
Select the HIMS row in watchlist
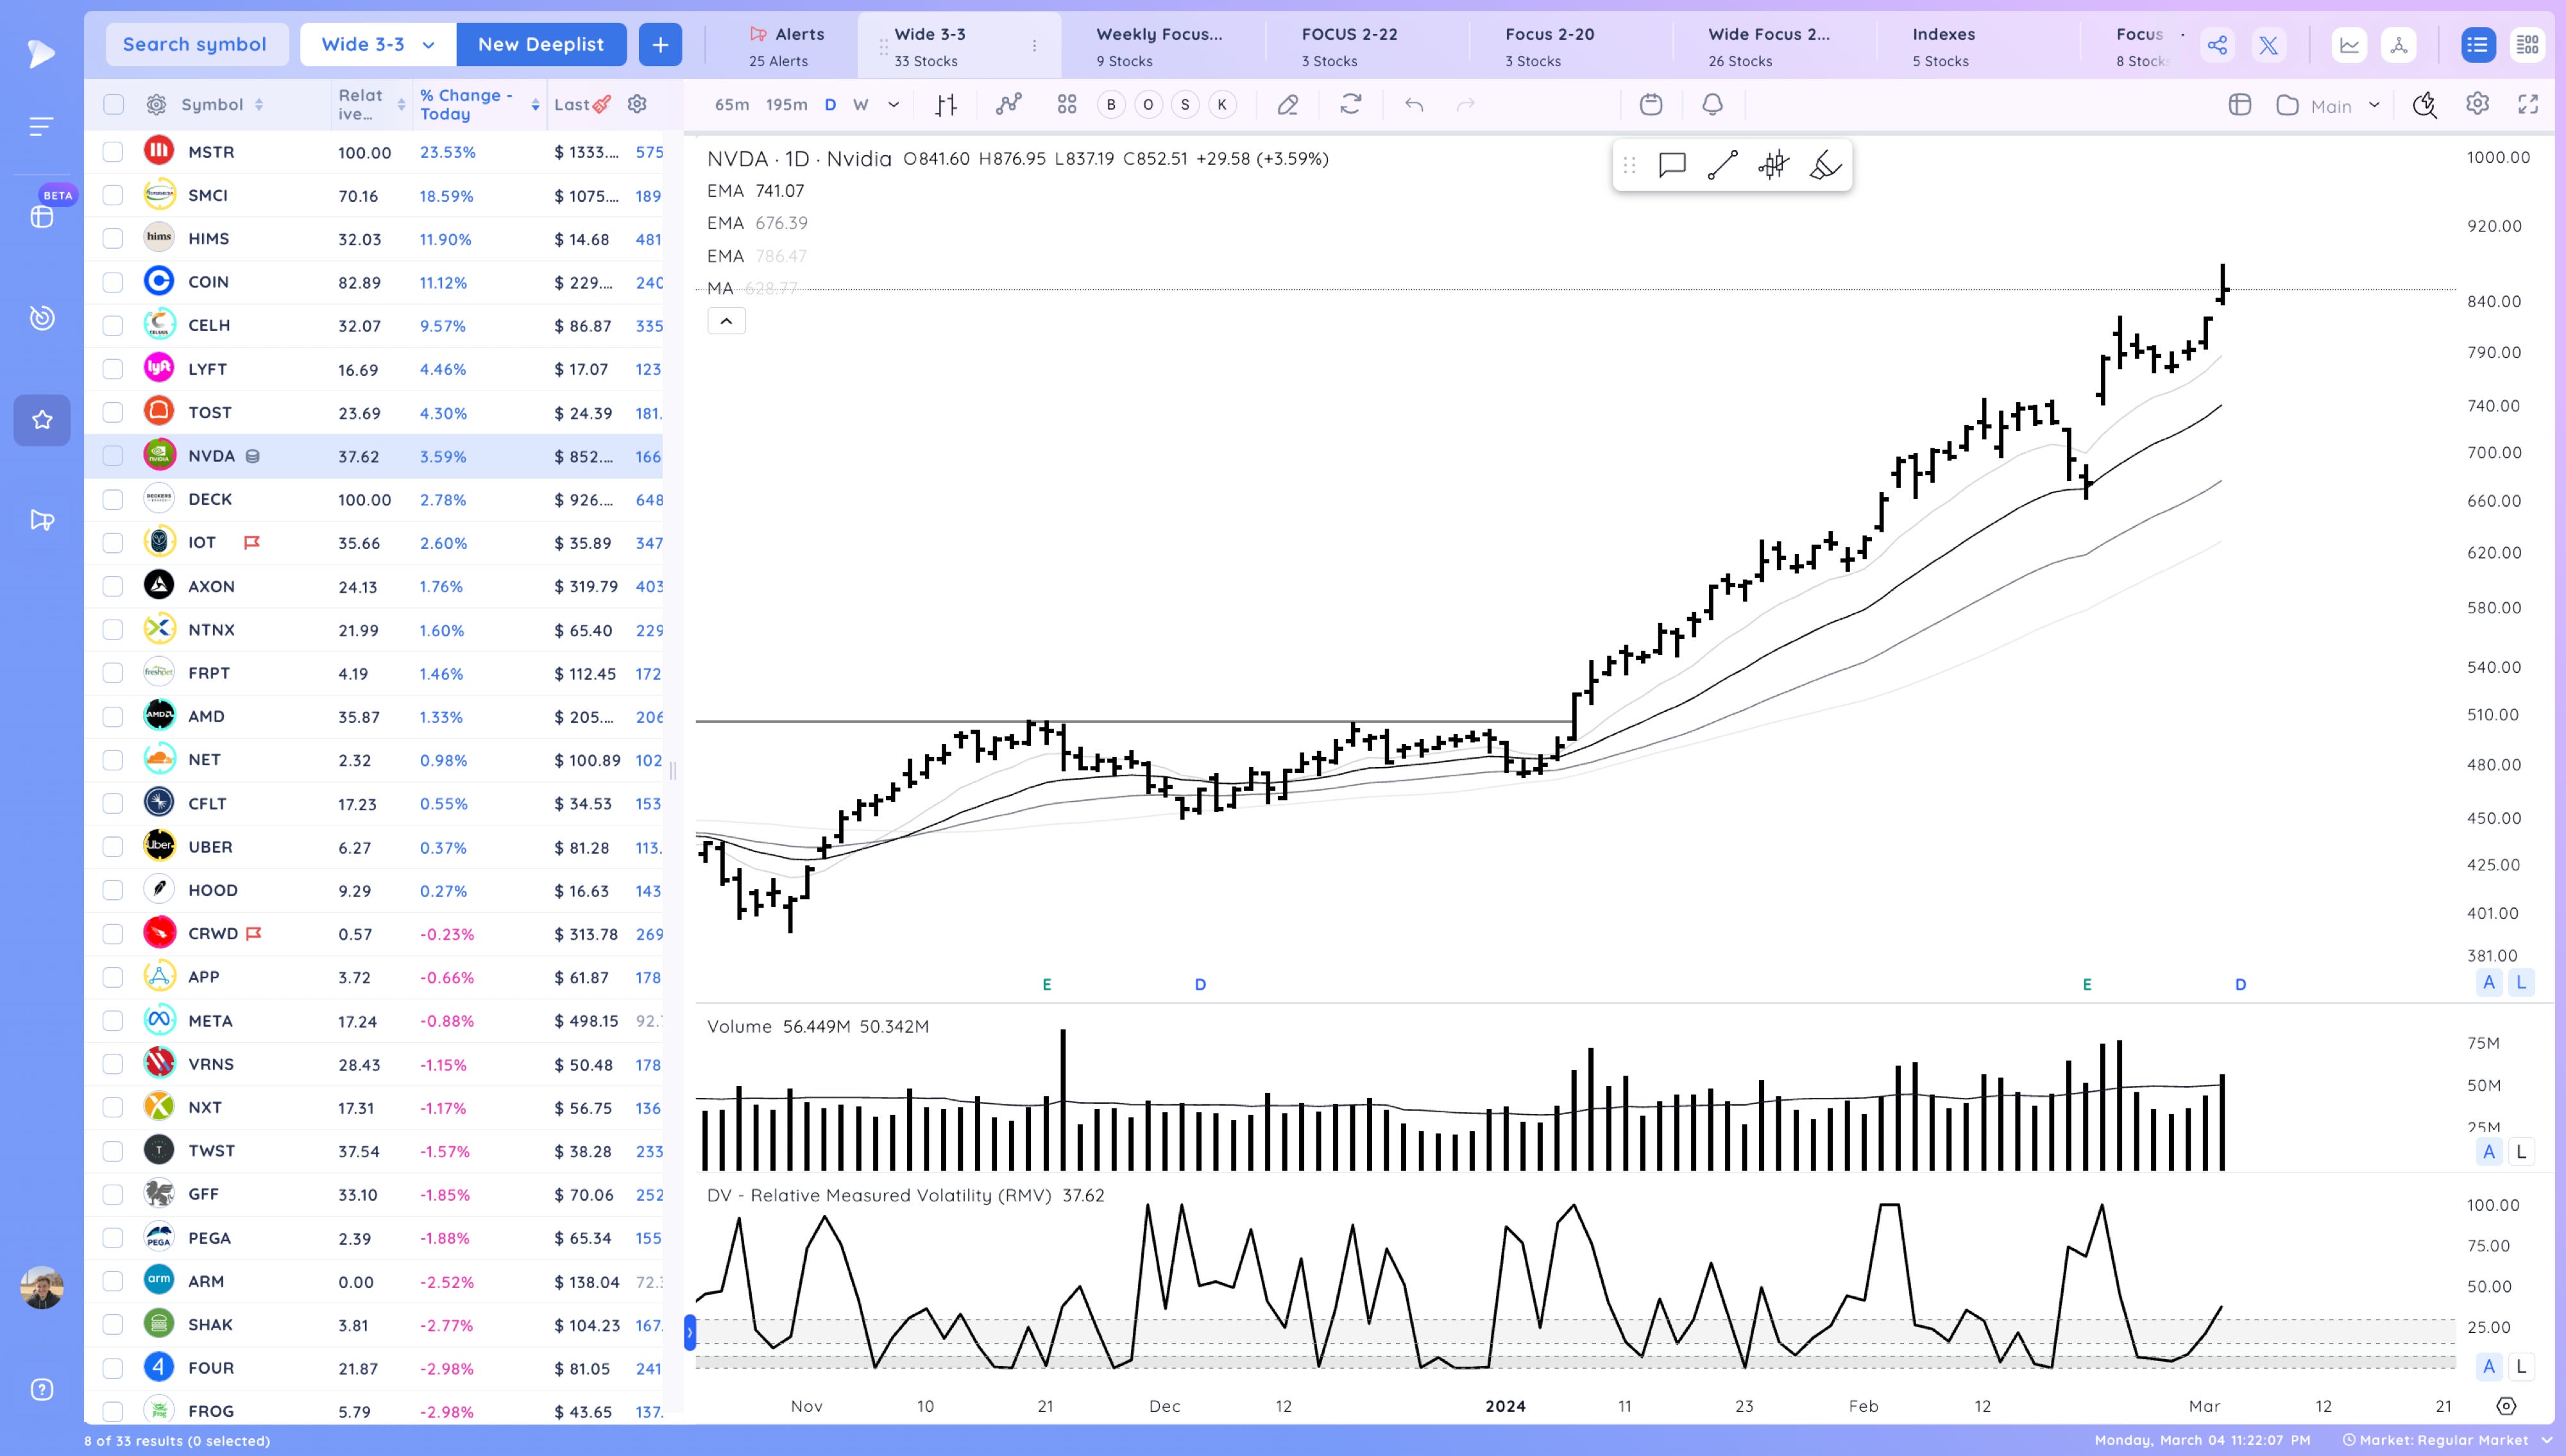click(x=374, y=239)
